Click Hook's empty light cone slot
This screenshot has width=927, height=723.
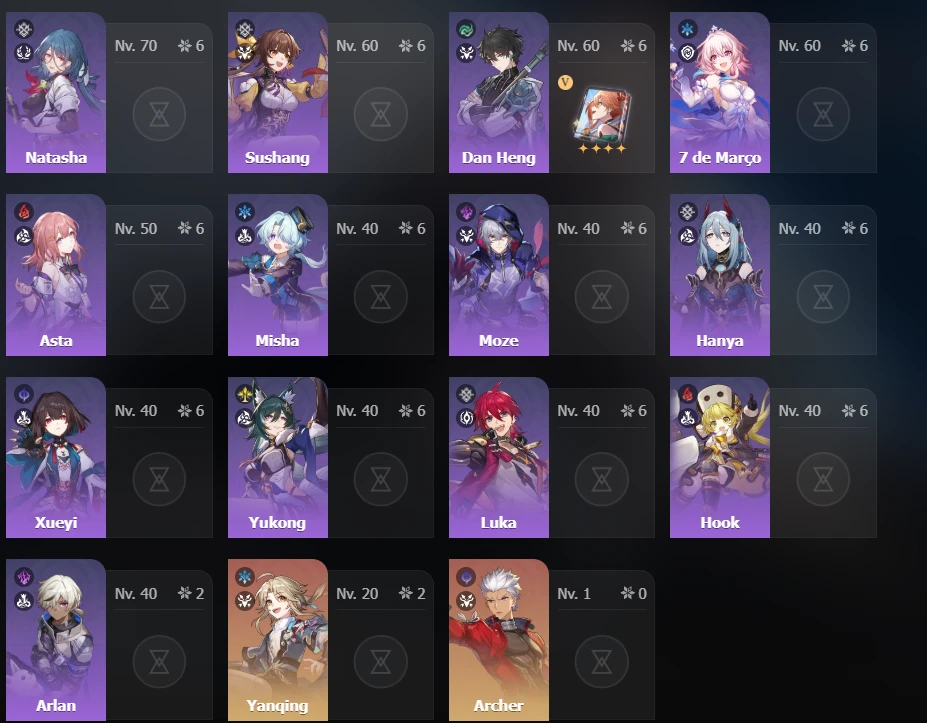(x=823, y=479)
